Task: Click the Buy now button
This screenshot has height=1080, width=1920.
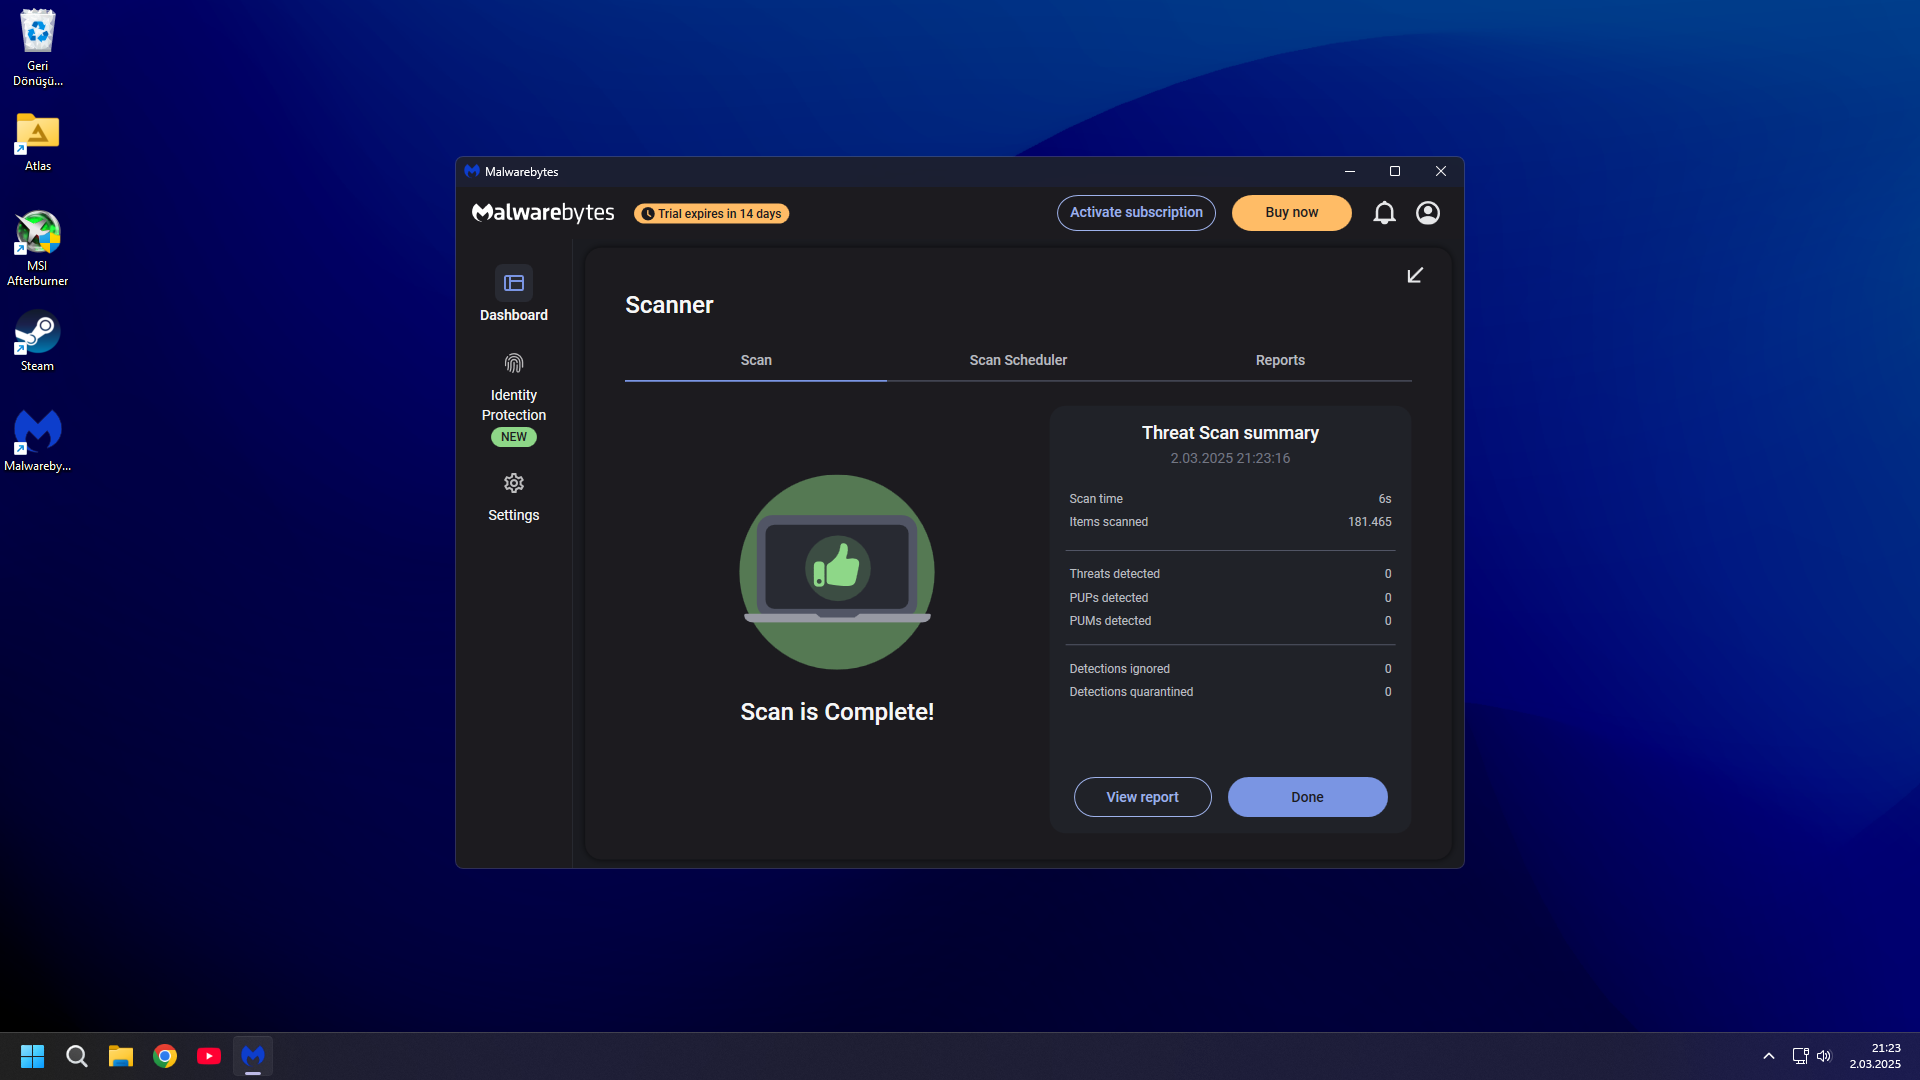Action: [1291, 213]
